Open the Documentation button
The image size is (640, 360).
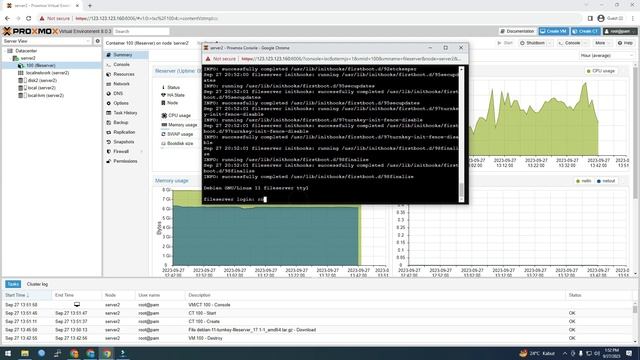(518, 31)
